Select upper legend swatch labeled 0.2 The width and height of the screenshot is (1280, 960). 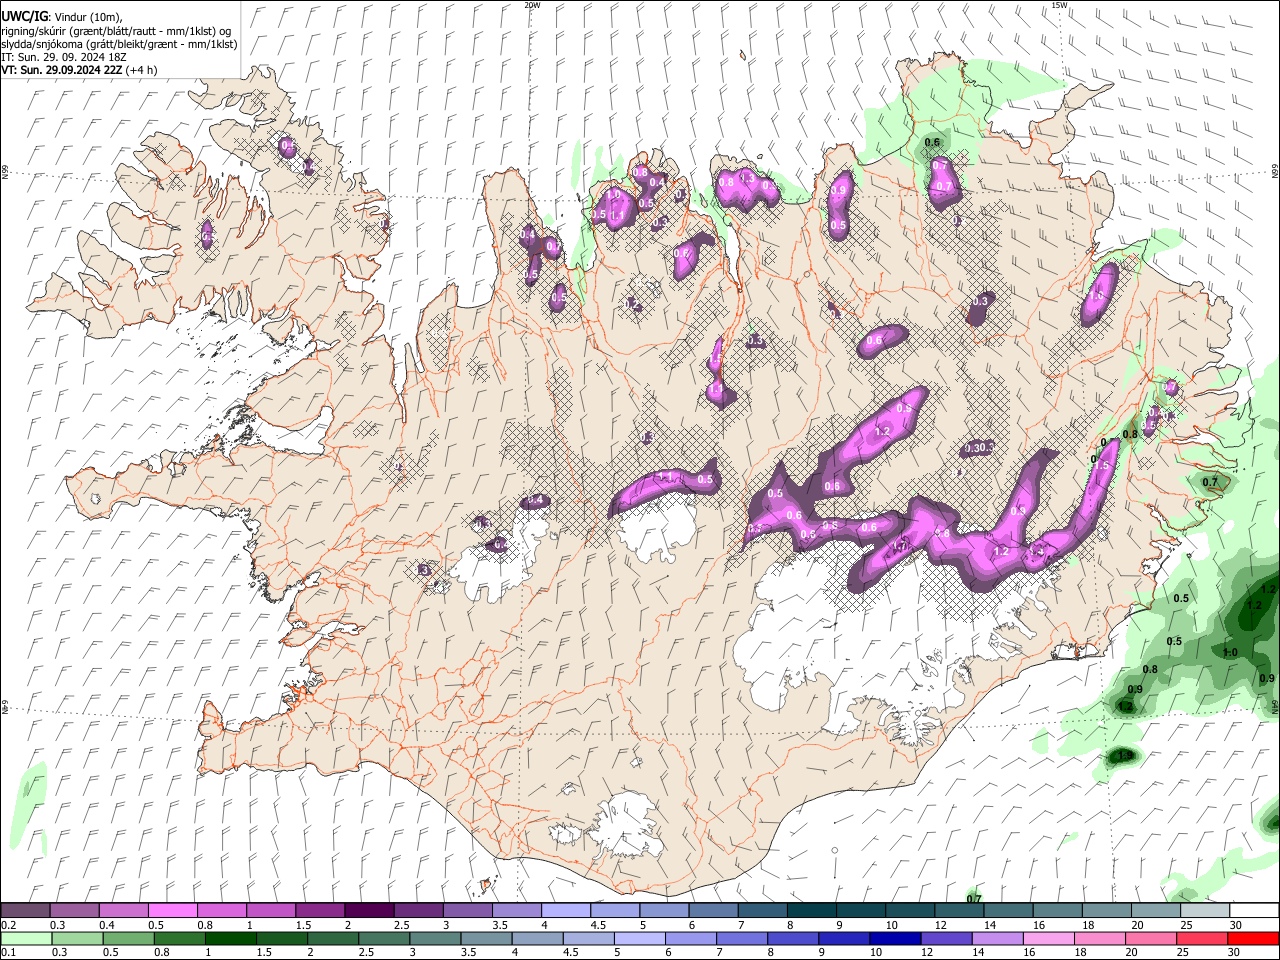coord(25,911)
